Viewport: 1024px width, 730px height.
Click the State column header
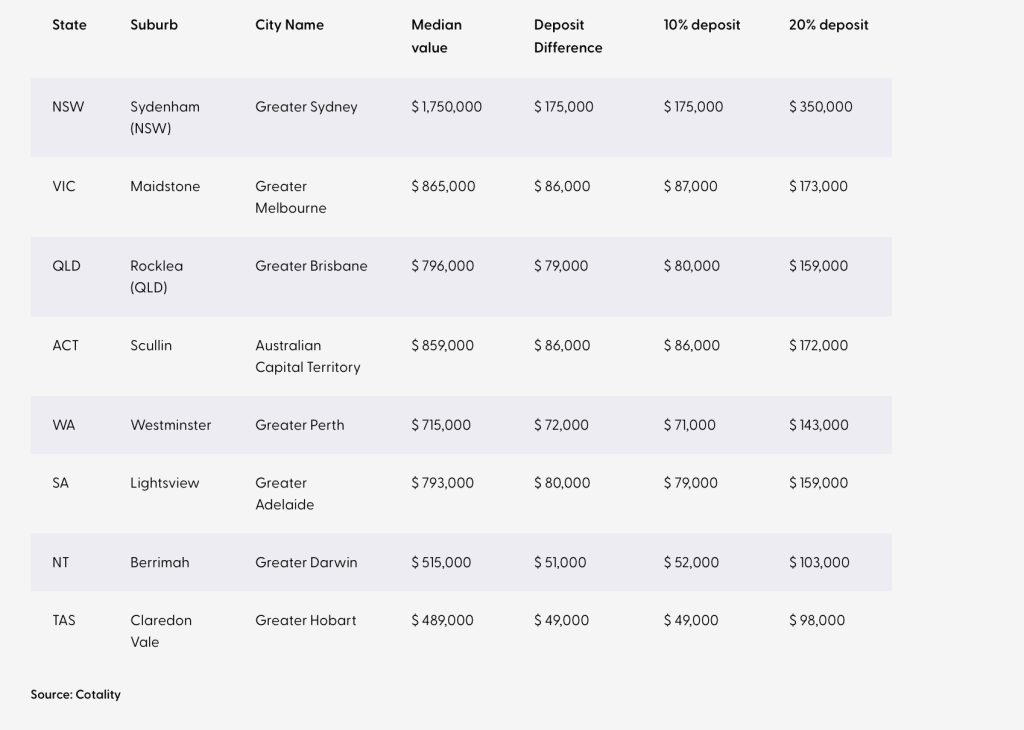(x=69, y=25)
